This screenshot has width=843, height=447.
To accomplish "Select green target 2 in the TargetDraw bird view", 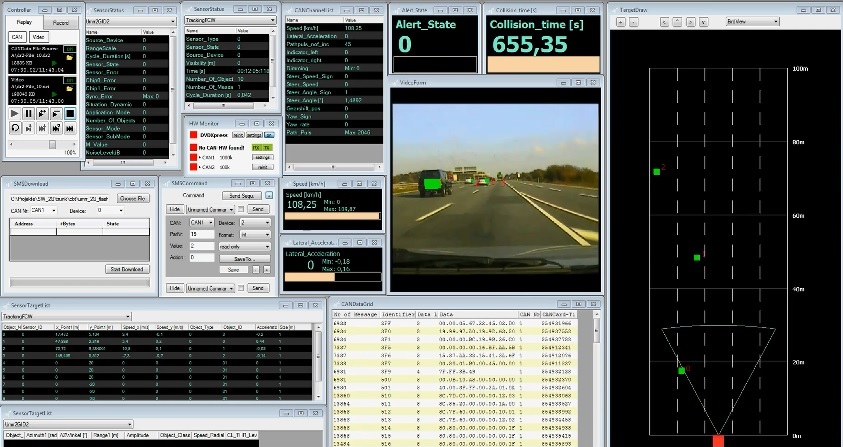I will point(656,172).
